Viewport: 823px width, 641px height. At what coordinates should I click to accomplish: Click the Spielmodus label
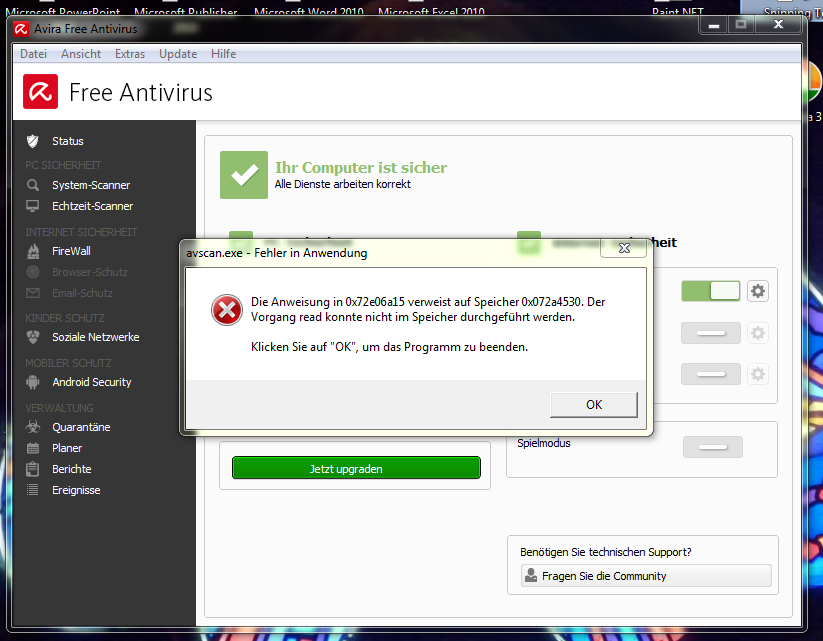click(544, 443)
